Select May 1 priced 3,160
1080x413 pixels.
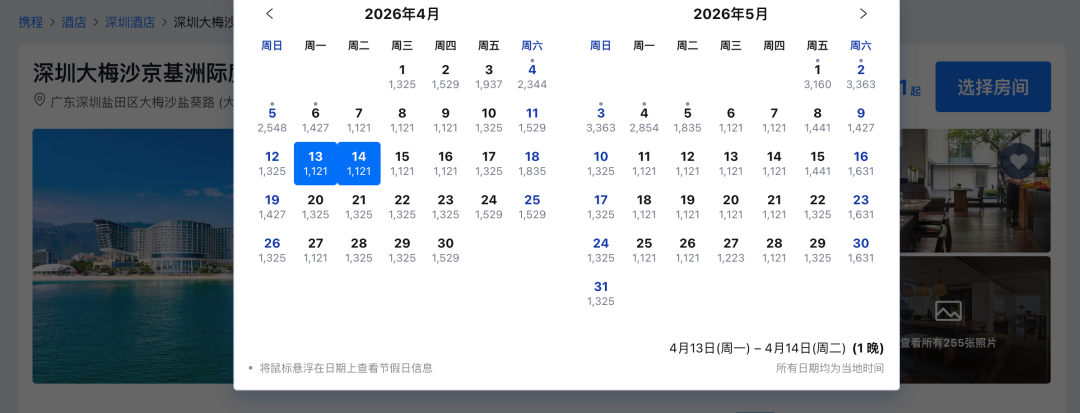click(818, 76)
